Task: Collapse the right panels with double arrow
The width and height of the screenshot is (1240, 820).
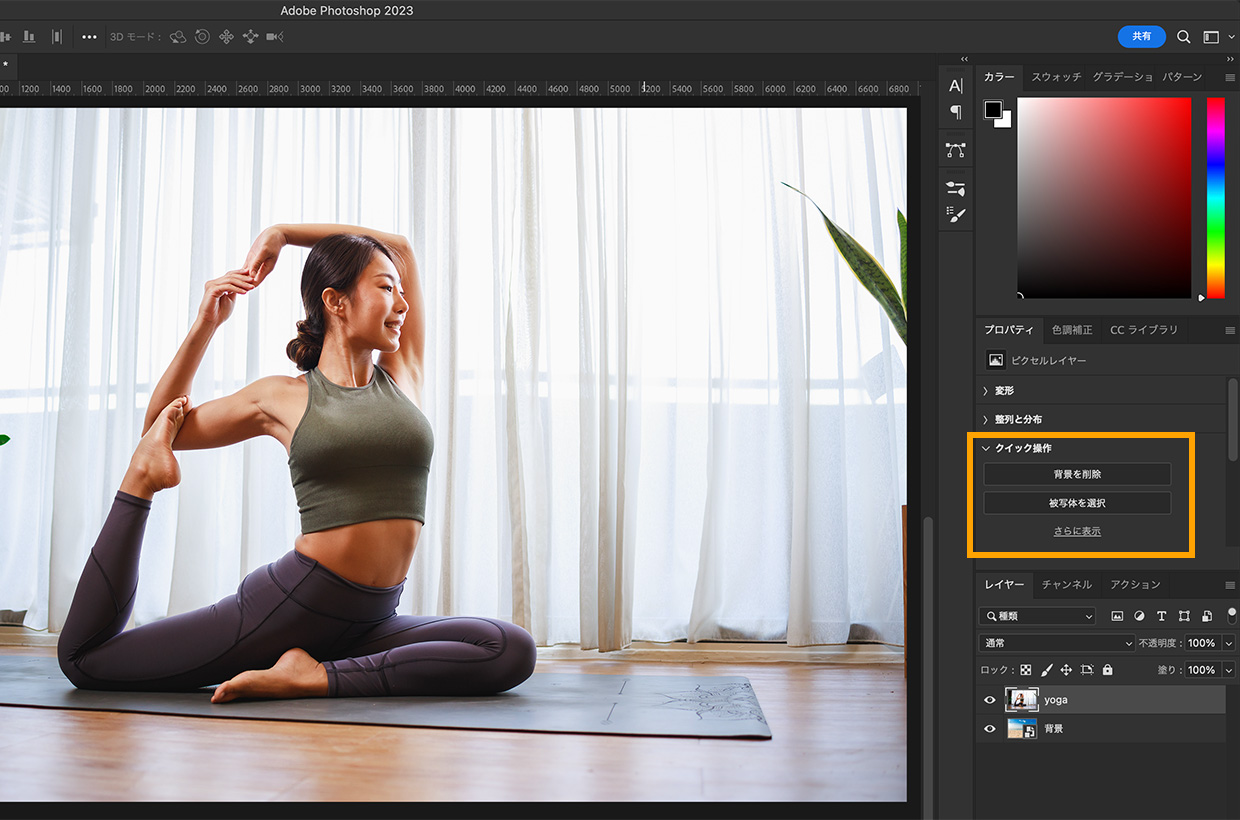Action: click(x=1228, y=59)
